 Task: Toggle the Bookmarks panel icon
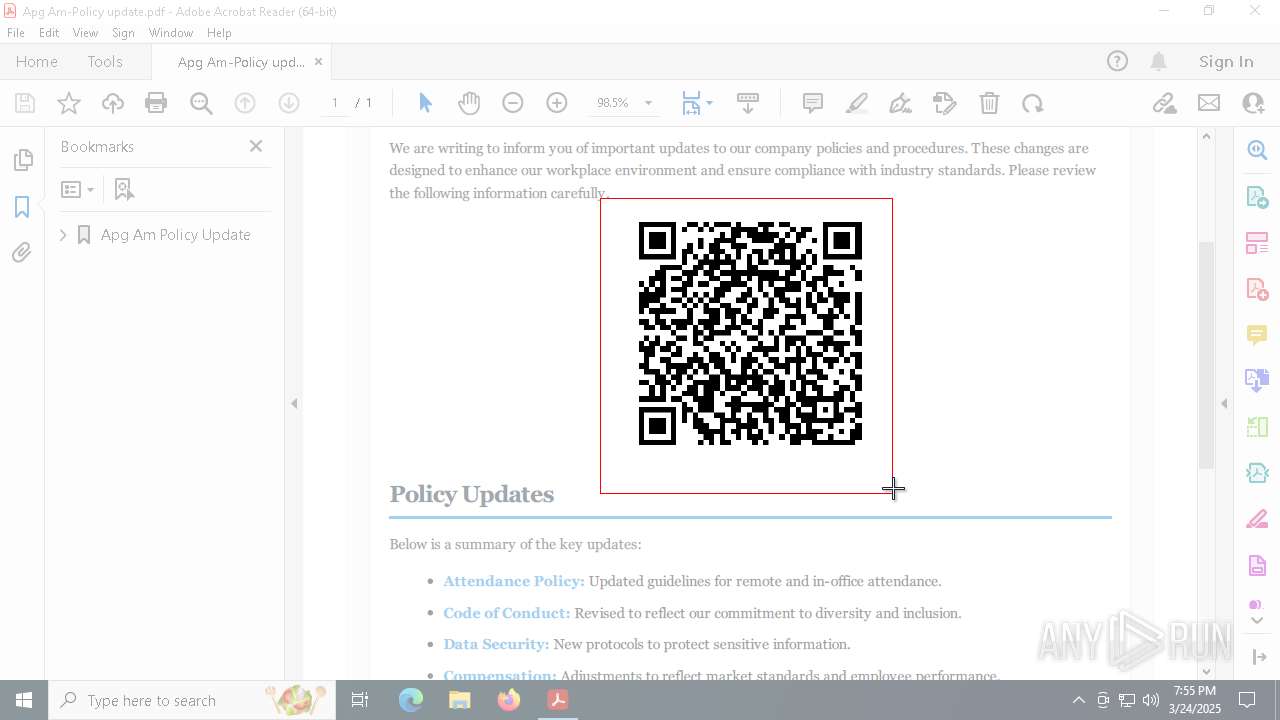(x=22, y=206)
